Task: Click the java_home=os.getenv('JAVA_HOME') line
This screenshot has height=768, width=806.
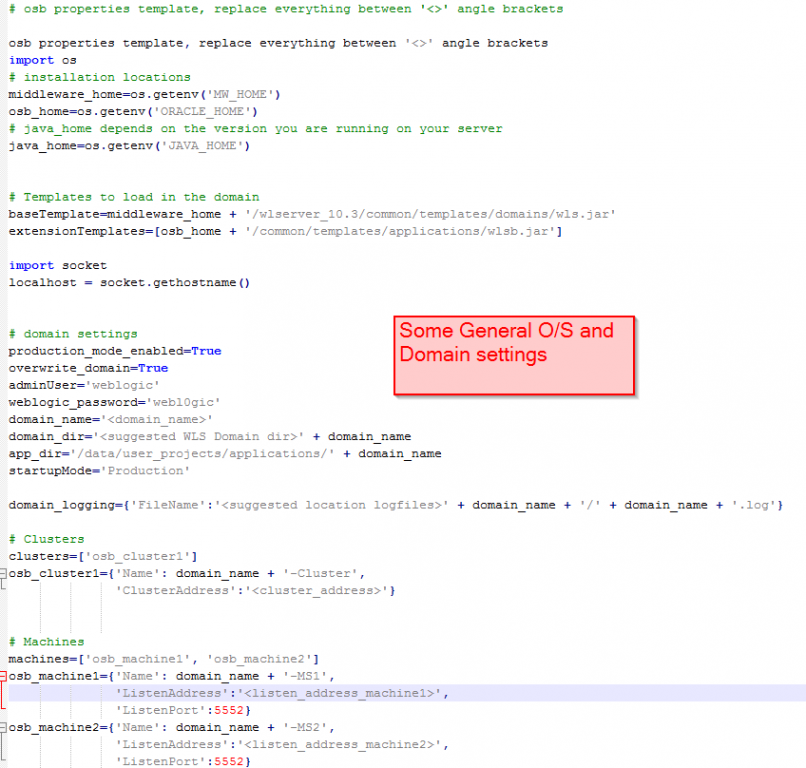Action: click(x=129, y=146)
